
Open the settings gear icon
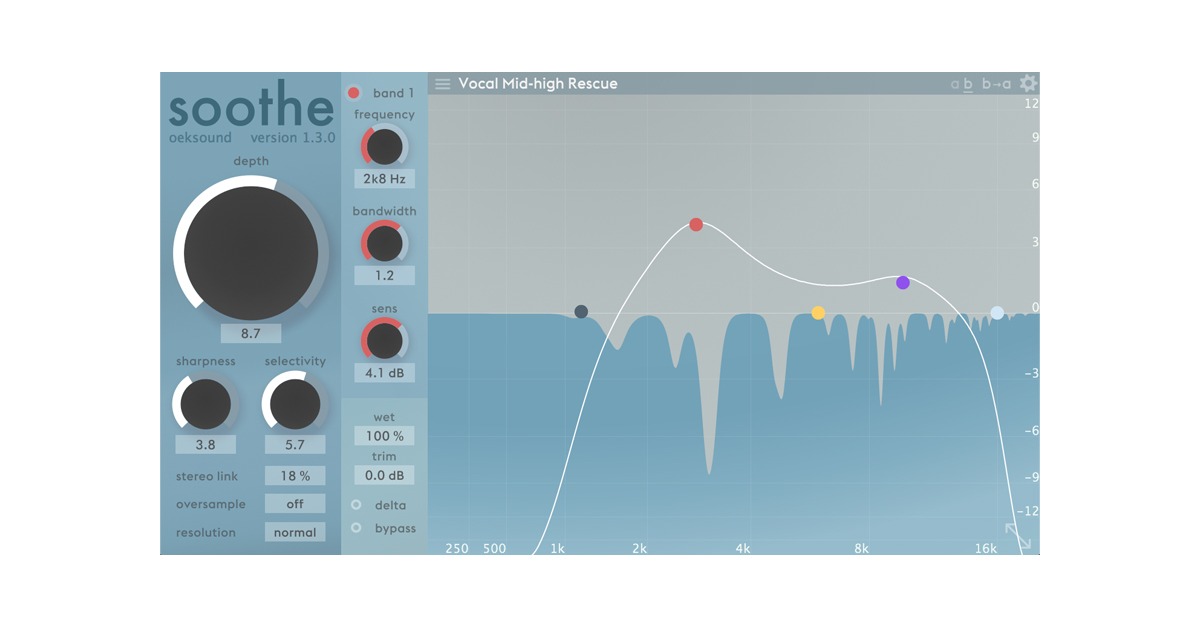1028,84
